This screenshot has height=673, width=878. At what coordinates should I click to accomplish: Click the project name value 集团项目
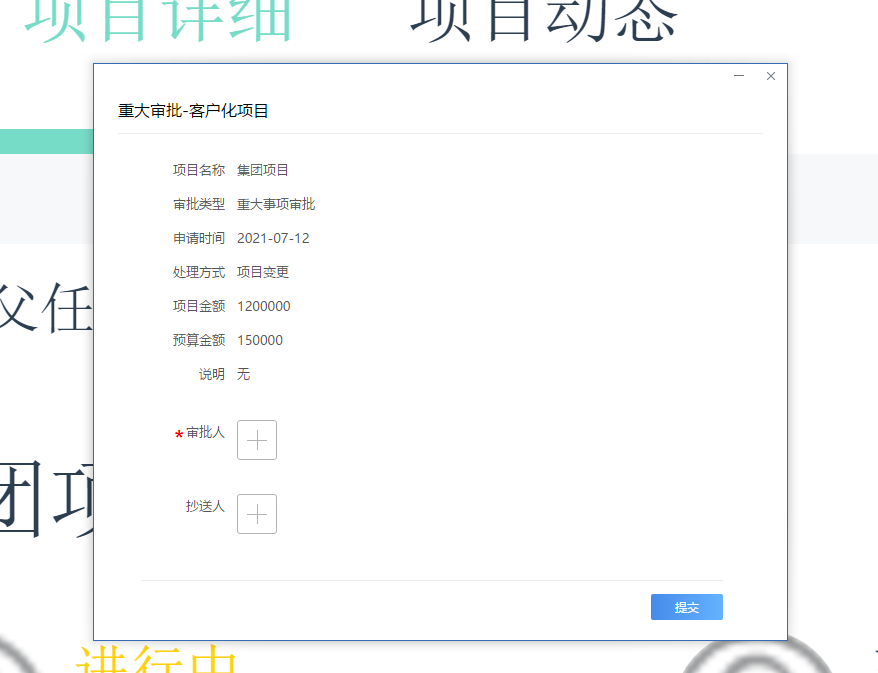tap(263, 170)
